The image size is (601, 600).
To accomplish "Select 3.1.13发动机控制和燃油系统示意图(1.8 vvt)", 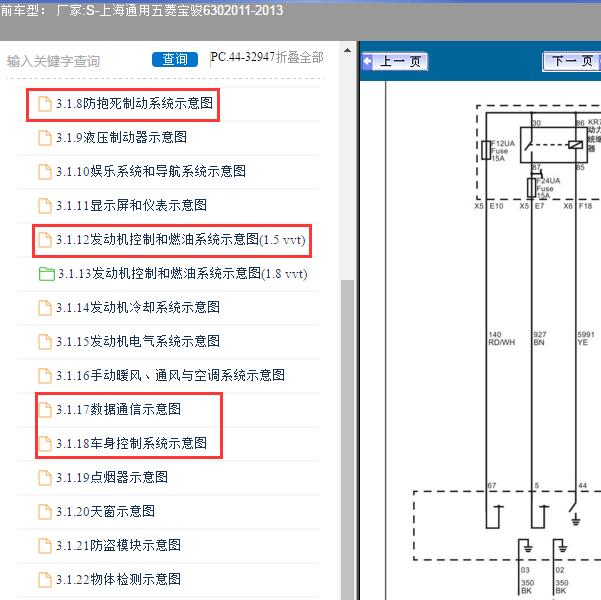I will (x=182, y=274).
